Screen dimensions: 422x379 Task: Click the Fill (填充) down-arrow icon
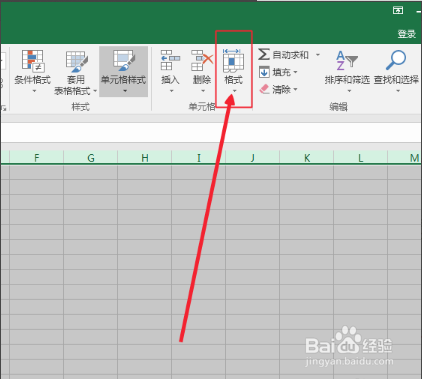264,72
